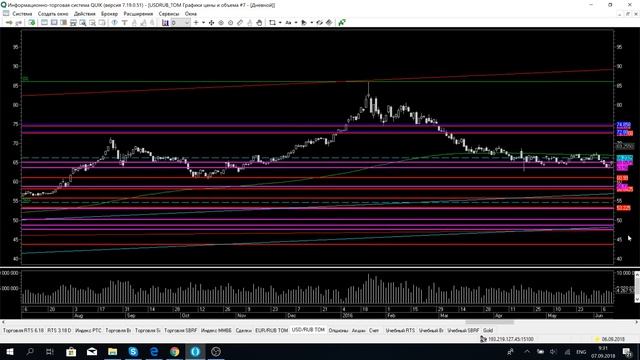640x360 pixels.
Task: Click the red 53.225 price level label
Action: click(623, 208)
